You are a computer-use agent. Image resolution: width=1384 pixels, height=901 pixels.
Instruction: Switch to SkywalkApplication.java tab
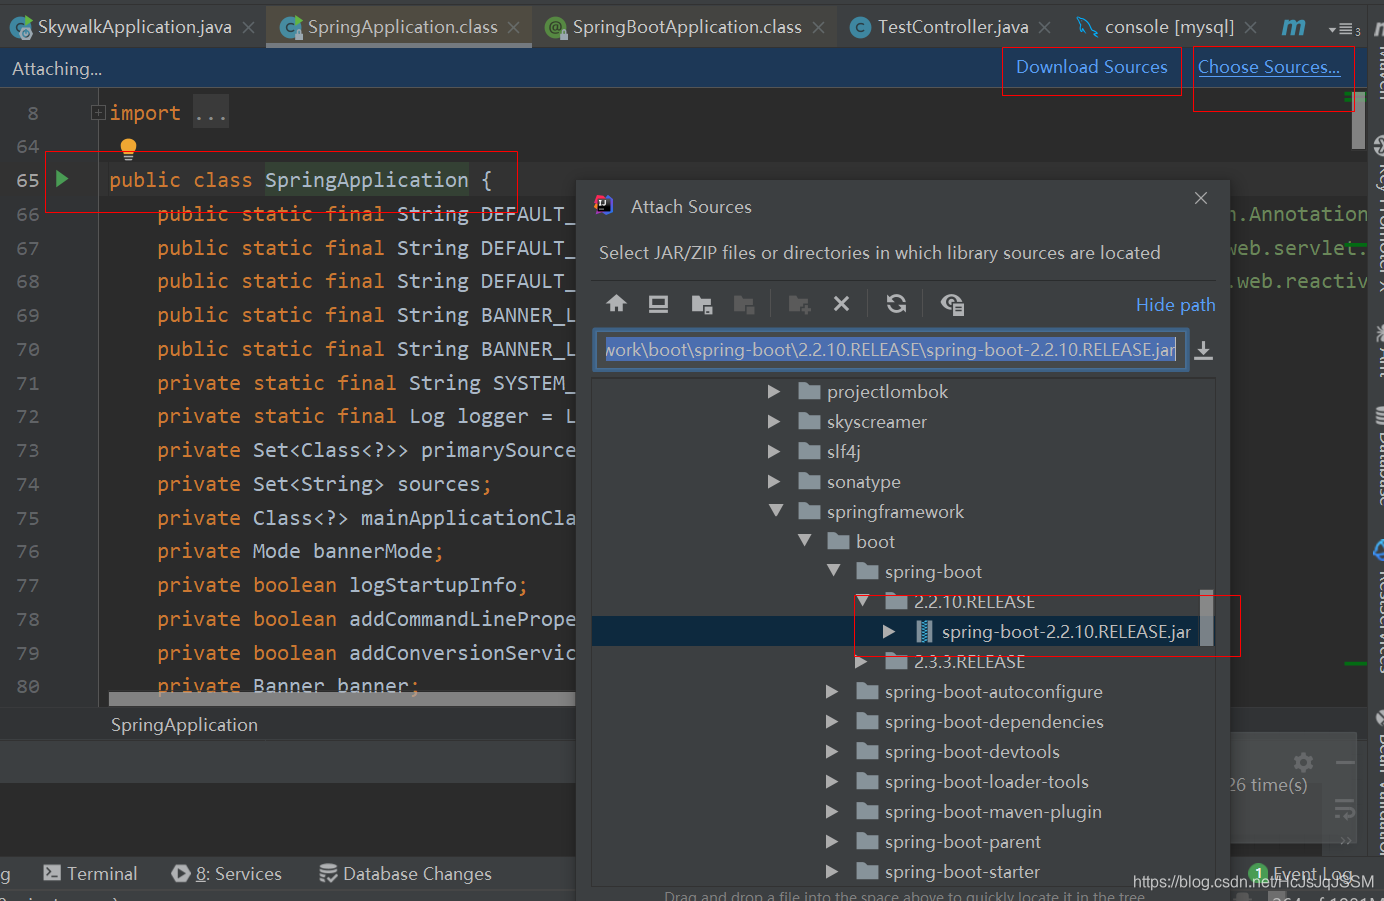pyautogui.click(x=134, y=27)
